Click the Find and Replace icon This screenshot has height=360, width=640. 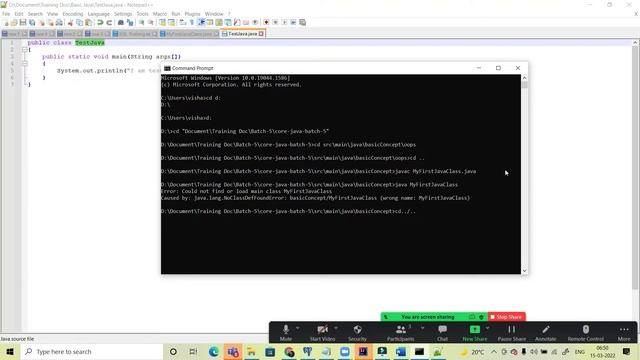coord(130,22)
